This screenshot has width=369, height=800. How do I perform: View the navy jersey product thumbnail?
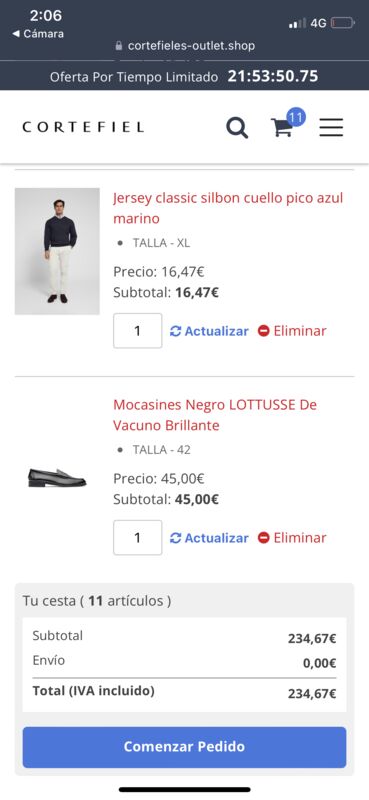tap(57, 251)
